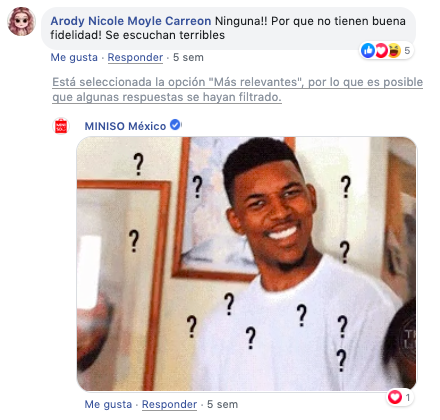
Task: Click the blue like reaction icon
Action: pyautogui.click(x=368, y=51)
